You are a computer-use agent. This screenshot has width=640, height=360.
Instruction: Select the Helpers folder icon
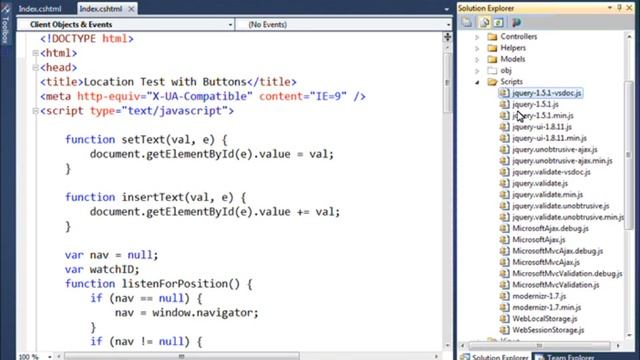[x=492, y=48]
